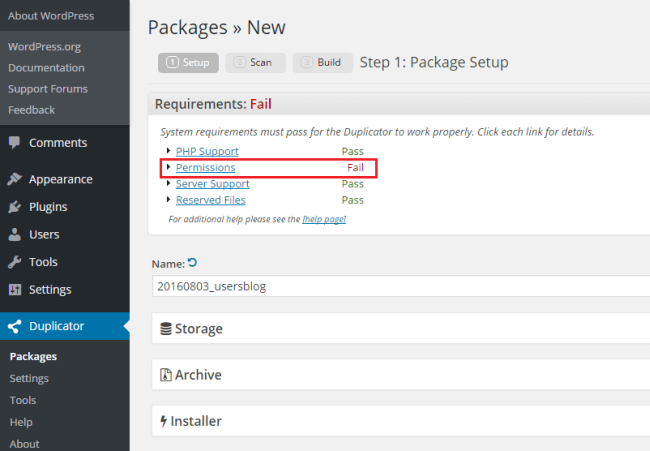The width and height of the screenshot is (650, 451).
Task: Open Duplicator Settings submenu item
Action: [29, 378]
